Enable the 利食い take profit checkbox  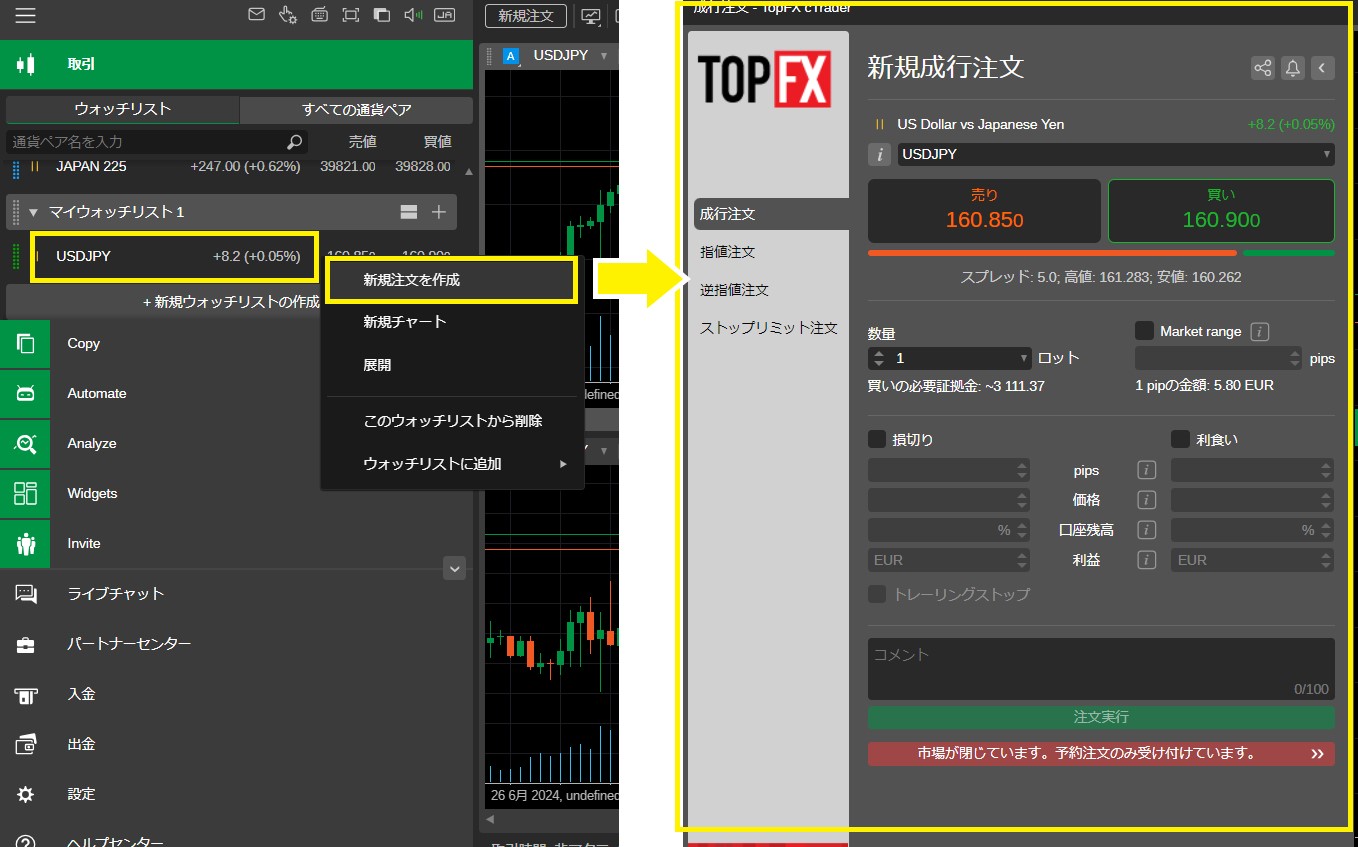[x=1180, y=439]
